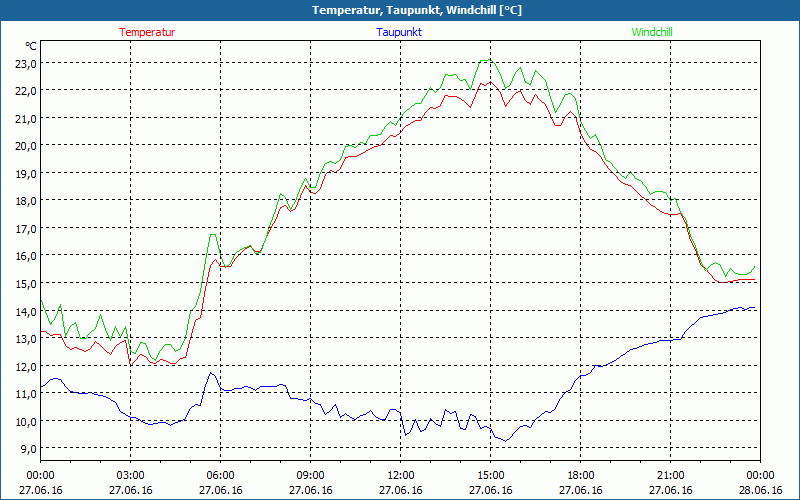Click the 09:00 time axis label
This screenshot has width=800, height=500.
coord(310,476)
